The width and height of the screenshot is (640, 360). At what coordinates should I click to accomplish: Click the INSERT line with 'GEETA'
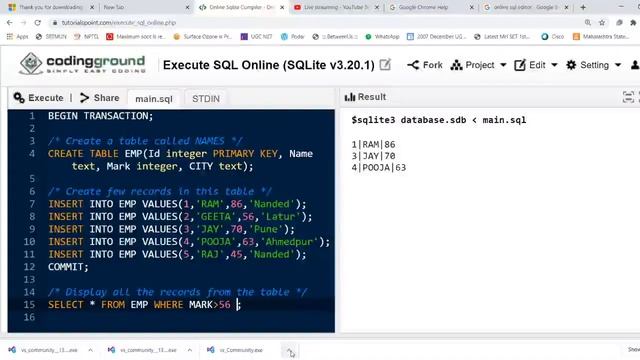(x=180, y=217)
